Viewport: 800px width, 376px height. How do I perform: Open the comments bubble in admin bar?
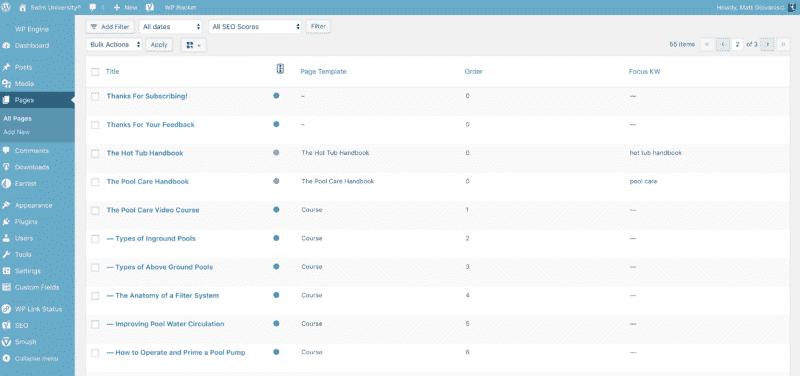pyautogui.click(x=95, y=8)
